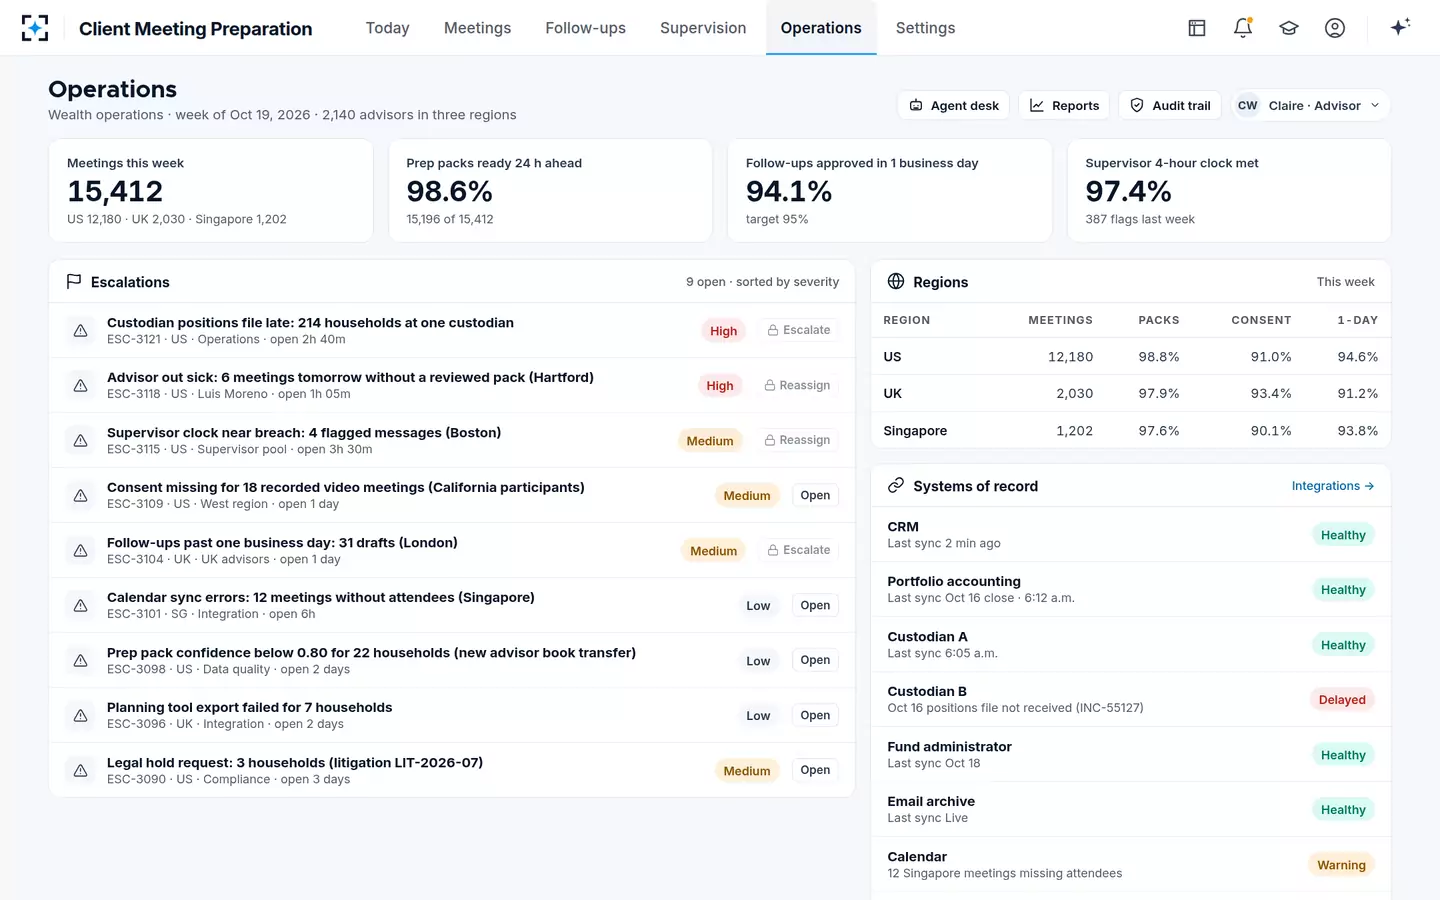Escalate the London follow-ups drafts issue
The width and height of the screenshot is (1440, 900).
coord(799,550)
